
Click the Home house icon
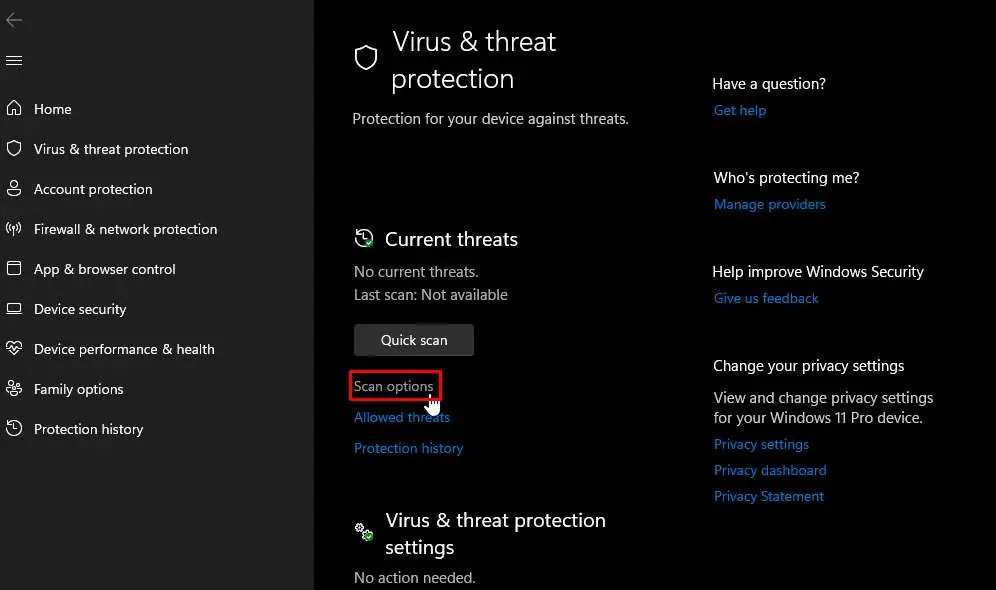click(14, 108)
